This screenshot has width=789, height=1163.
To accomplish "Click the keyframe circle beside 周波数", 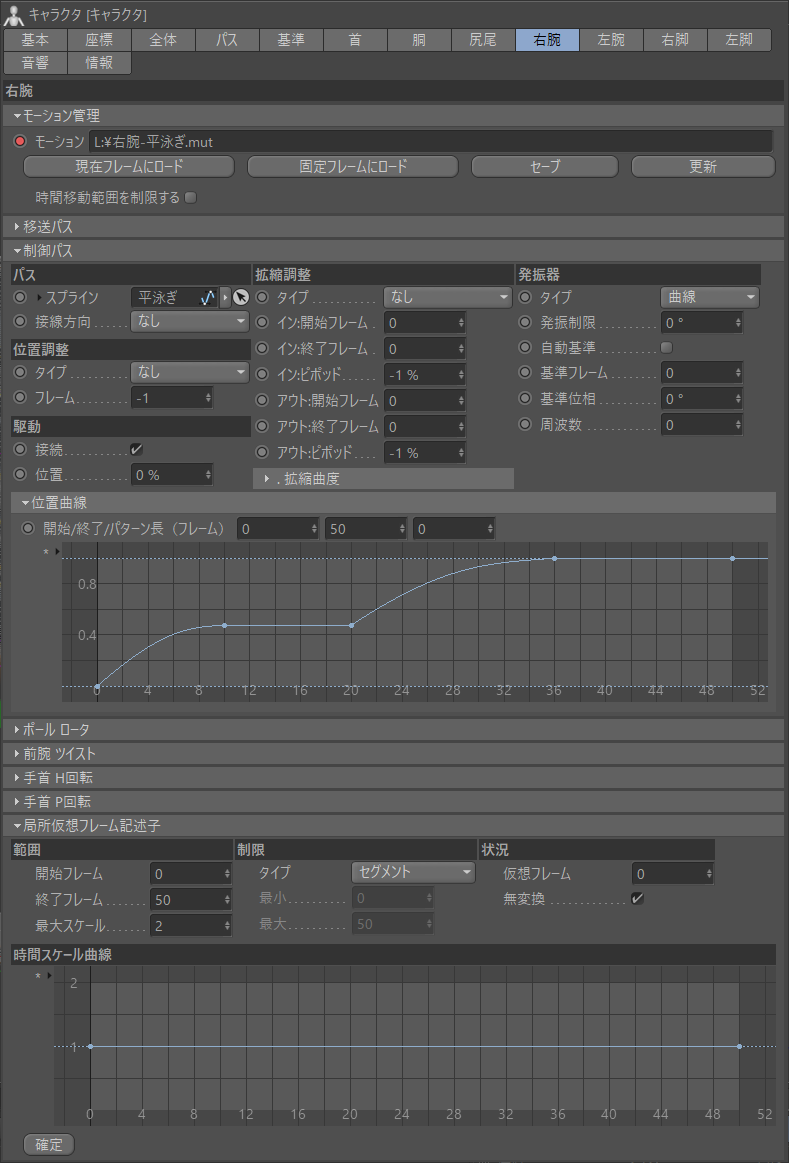I will (x=526, y=425).
